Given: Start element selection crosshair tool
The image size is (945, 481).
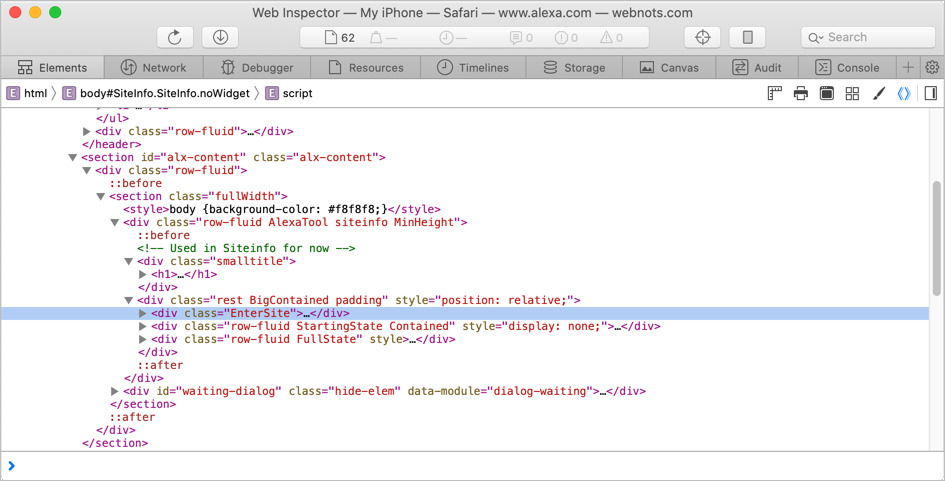Looking at the screenshot, I should [702, 37].
